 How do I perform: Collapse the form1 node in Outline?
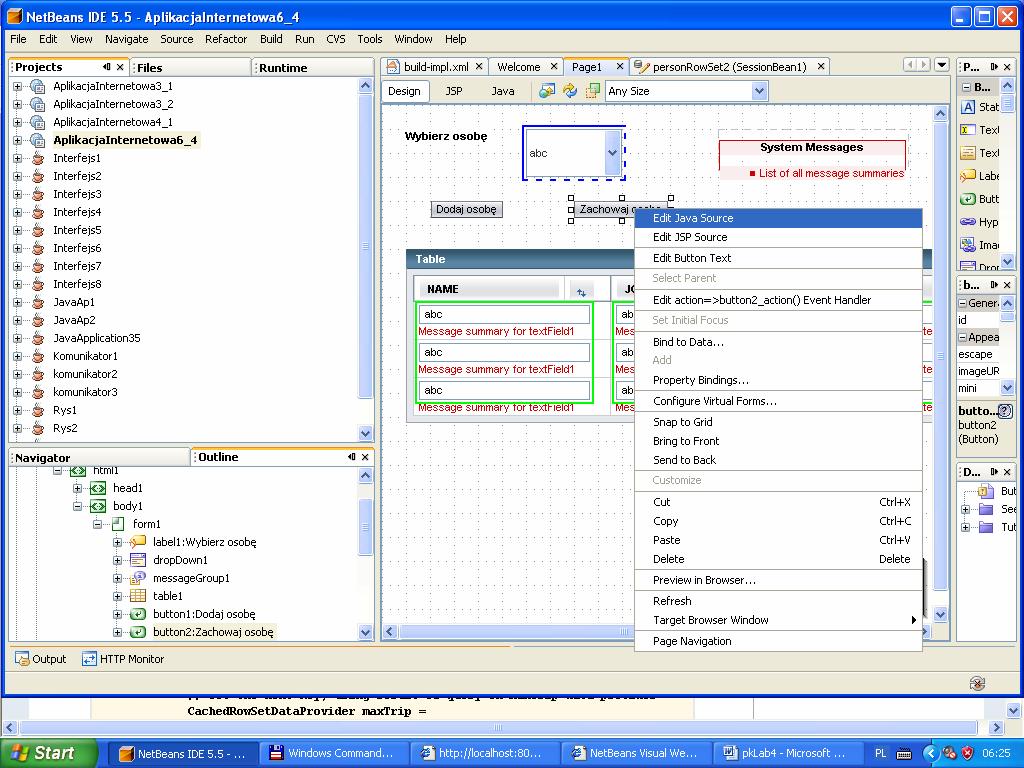[97, 524]
